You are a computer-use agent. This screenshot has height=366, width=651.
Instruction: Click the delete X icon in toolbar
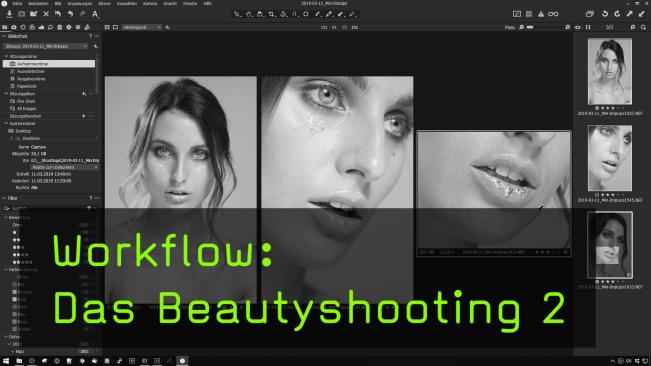[46, 14]
